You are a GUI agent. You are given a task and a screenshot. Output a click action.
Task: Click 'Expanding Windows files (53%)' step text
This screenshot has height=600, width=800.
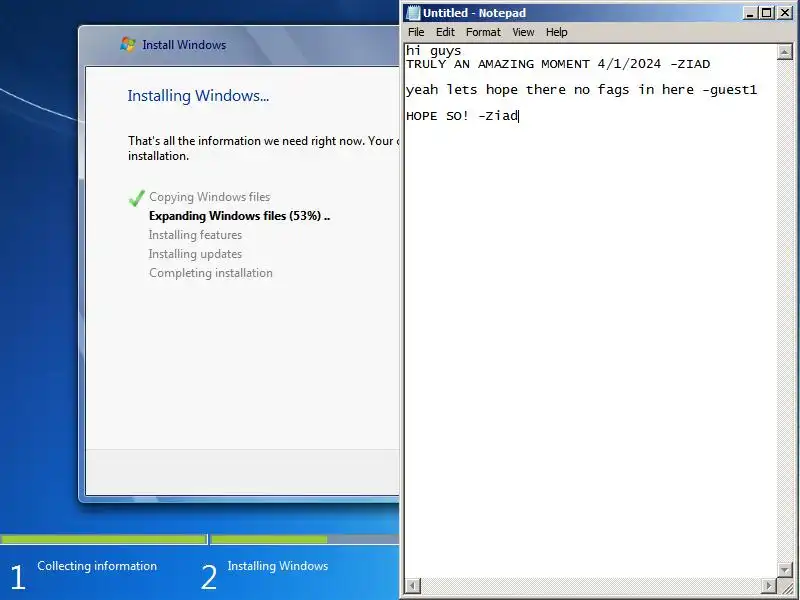pos(239,216)
